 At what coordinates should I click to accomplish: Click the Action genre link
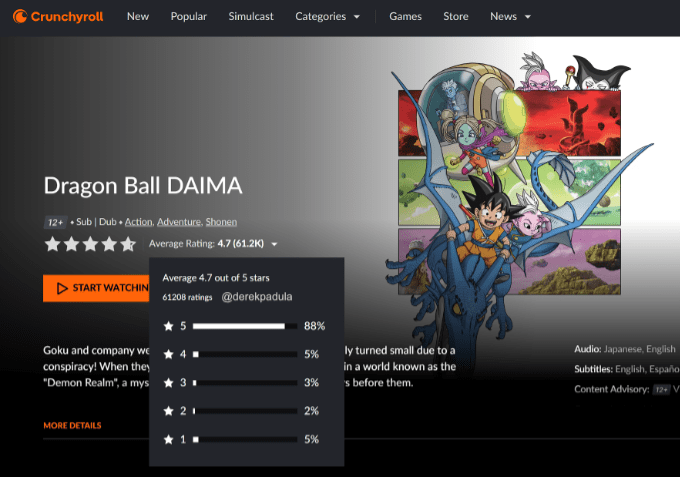(138, 221)
